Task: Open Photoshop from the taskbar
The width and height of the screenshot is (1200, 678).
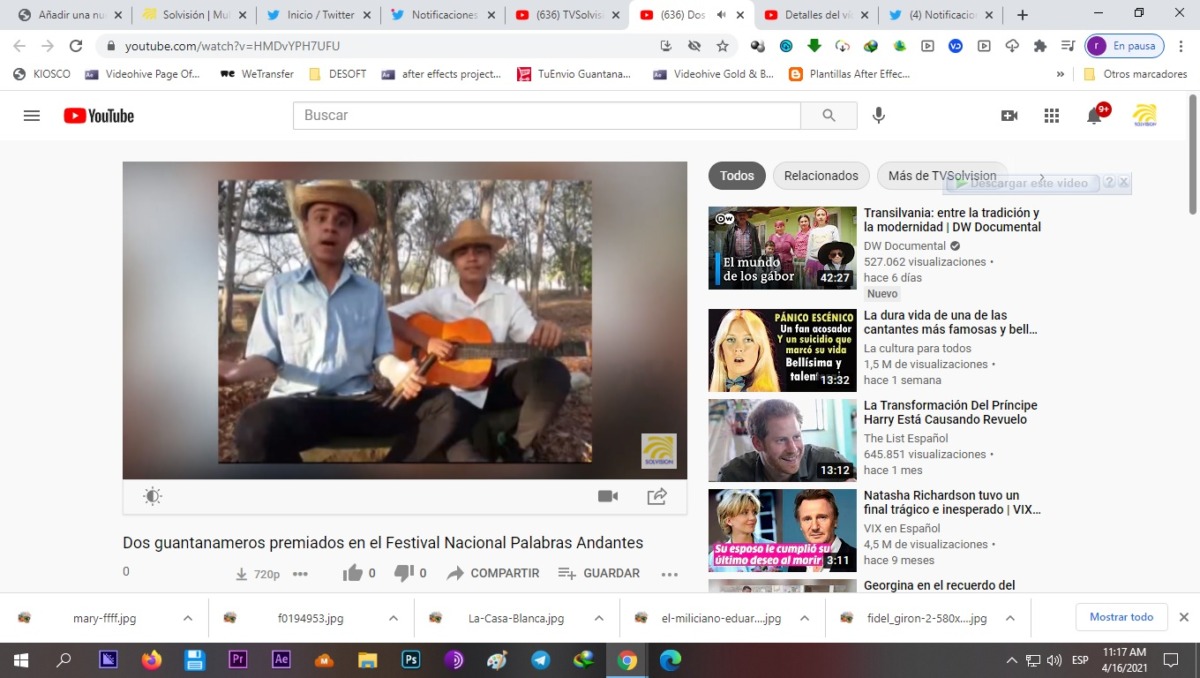Action: click(x=410, y=660)
